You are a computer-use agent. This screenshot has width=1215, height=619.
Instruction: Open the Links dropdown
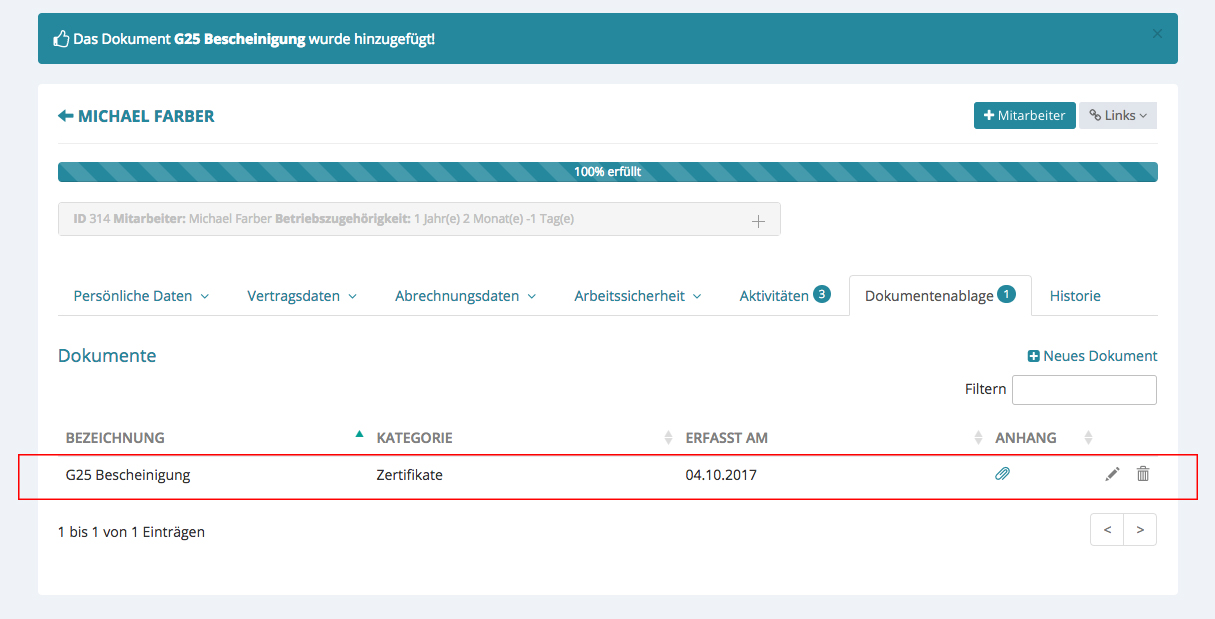(x=1117, y=116)
